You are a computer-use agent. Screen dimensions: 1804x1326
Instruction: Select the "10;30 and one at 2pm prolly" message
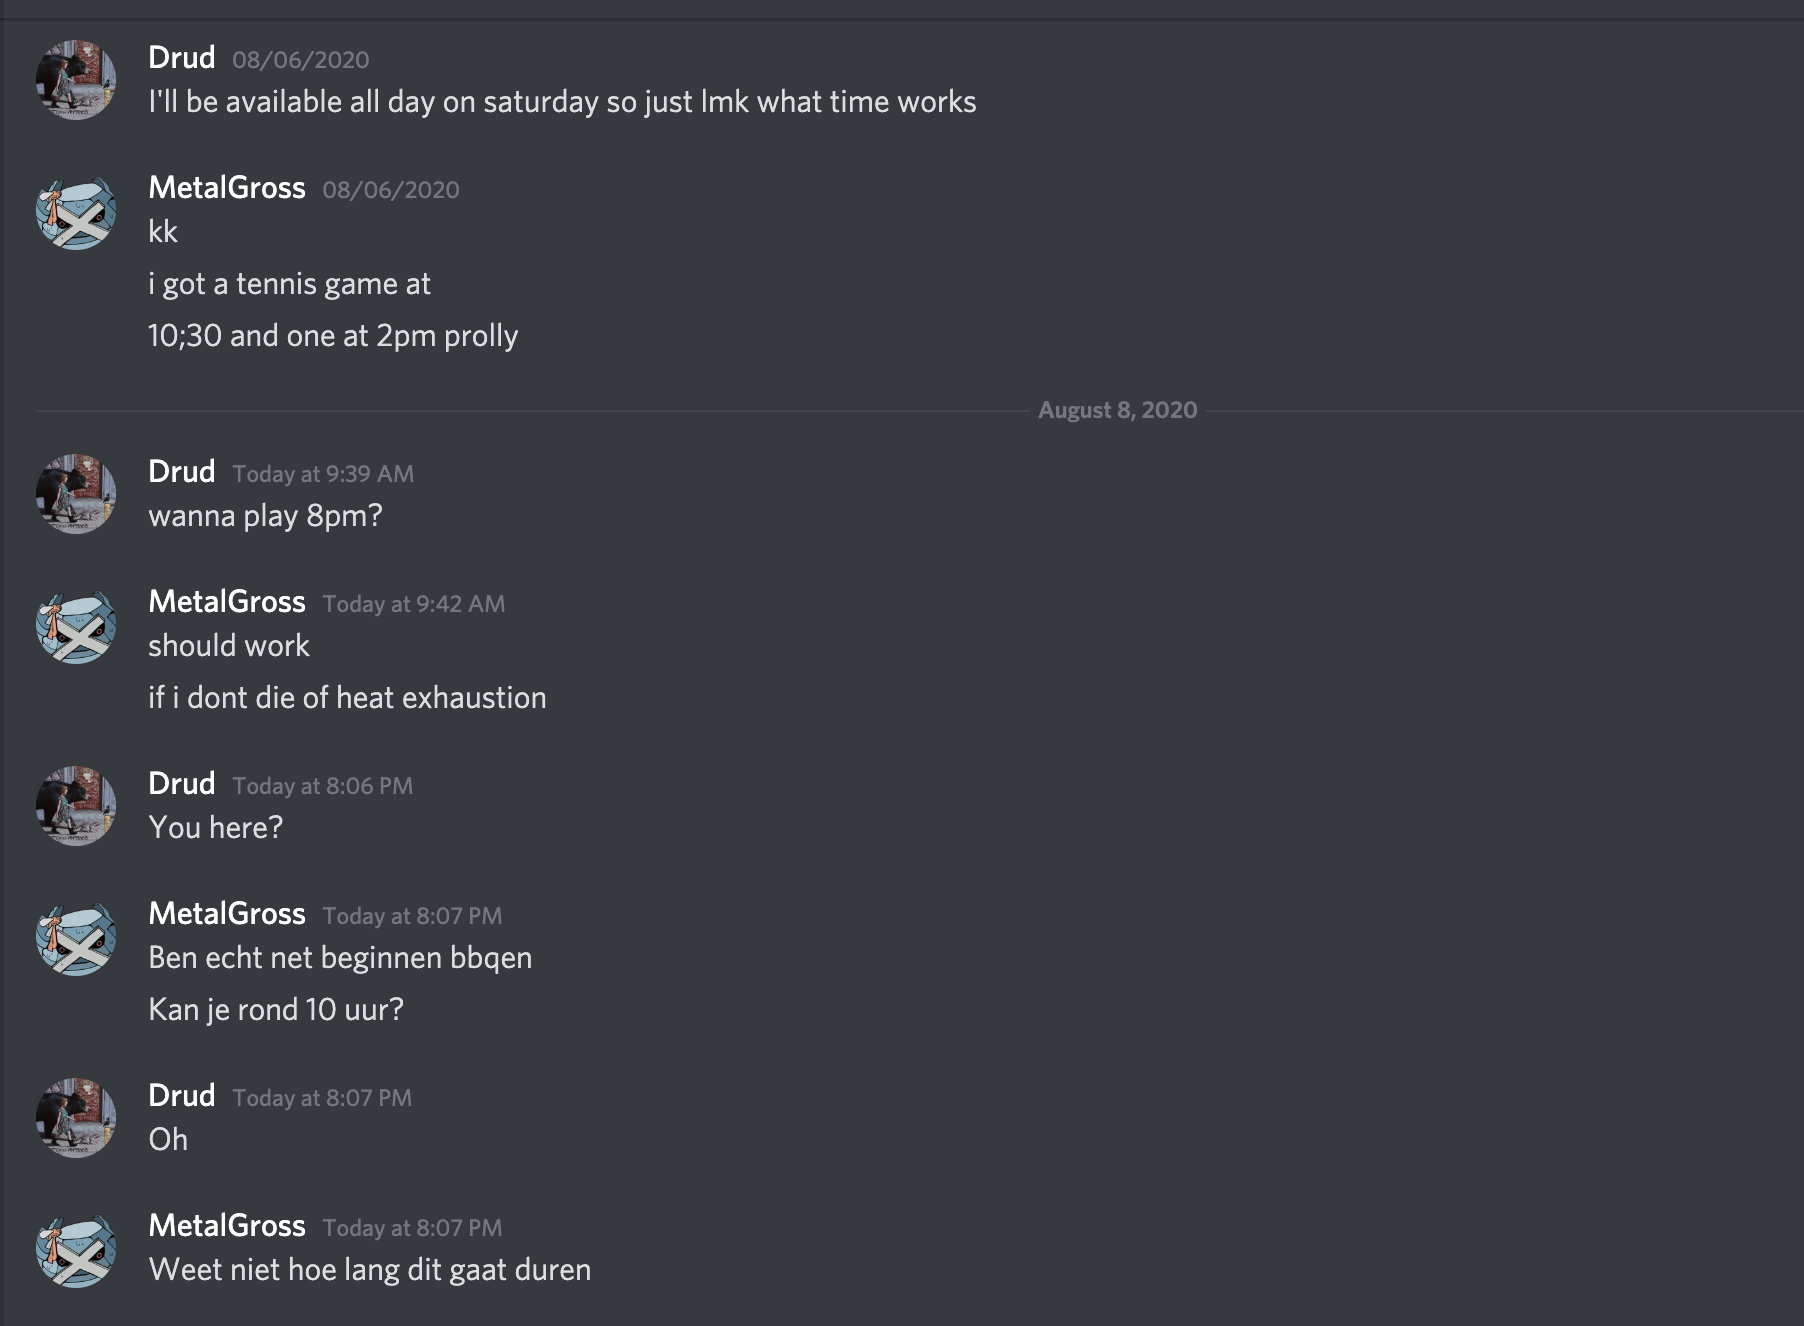pos(333,336)
